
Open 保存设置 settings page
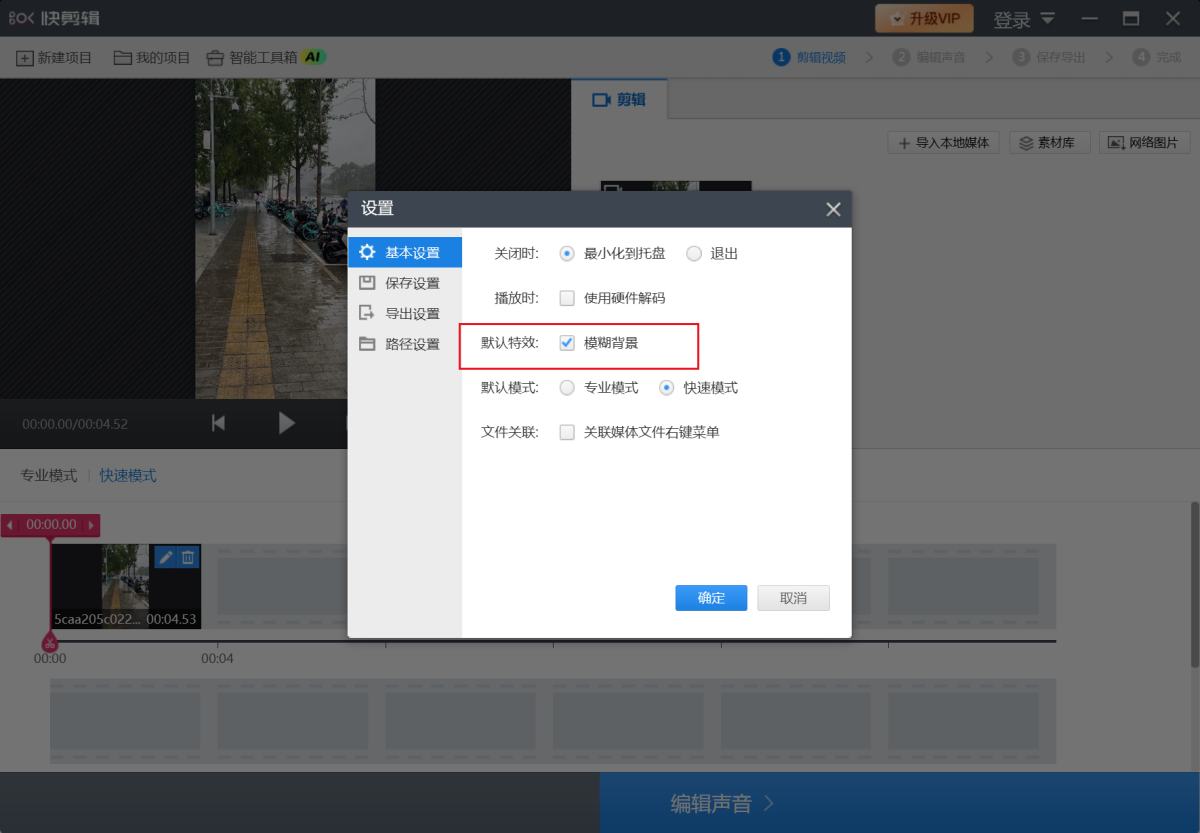click(x=404, y=283)
